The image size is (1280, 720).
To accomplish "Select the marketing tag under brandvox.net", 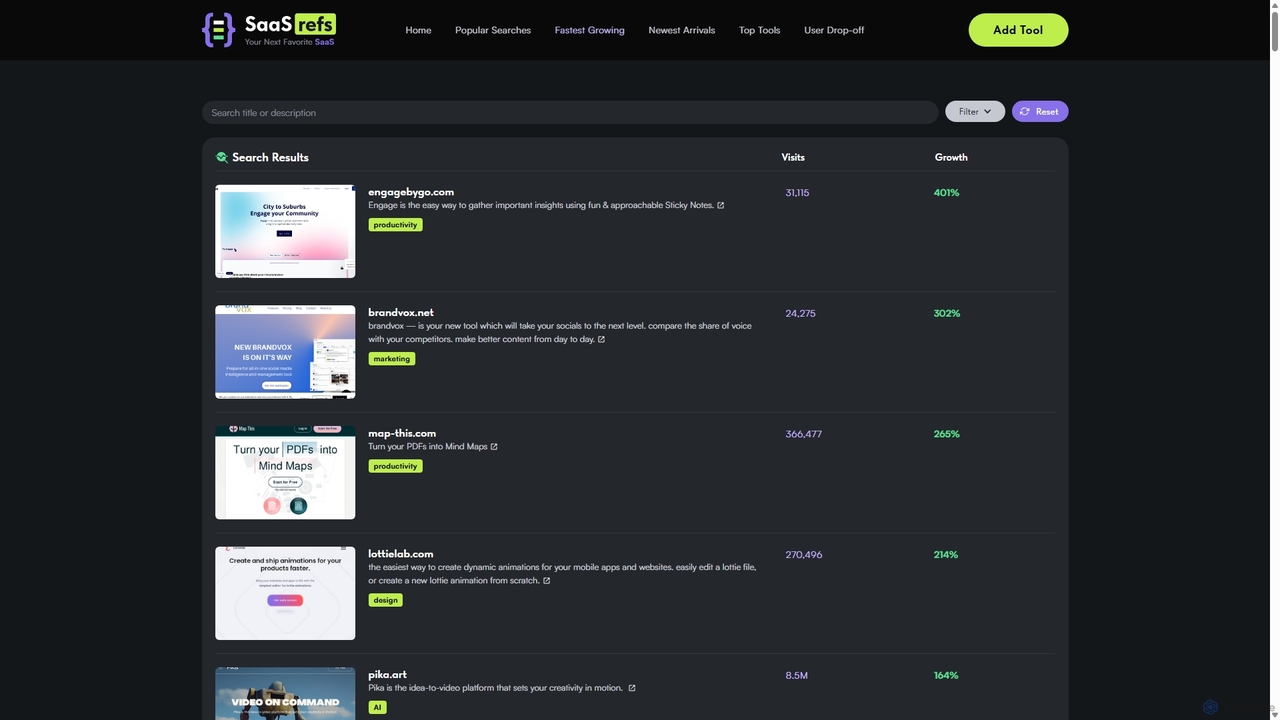I will coord(391,359).
